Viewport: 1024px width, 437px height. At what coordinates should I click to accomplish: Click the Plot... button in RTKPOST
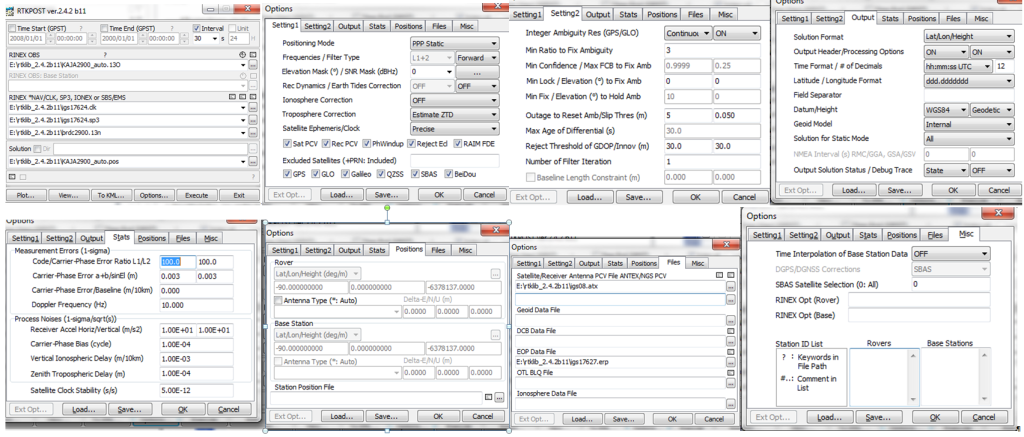pos(26,195)
